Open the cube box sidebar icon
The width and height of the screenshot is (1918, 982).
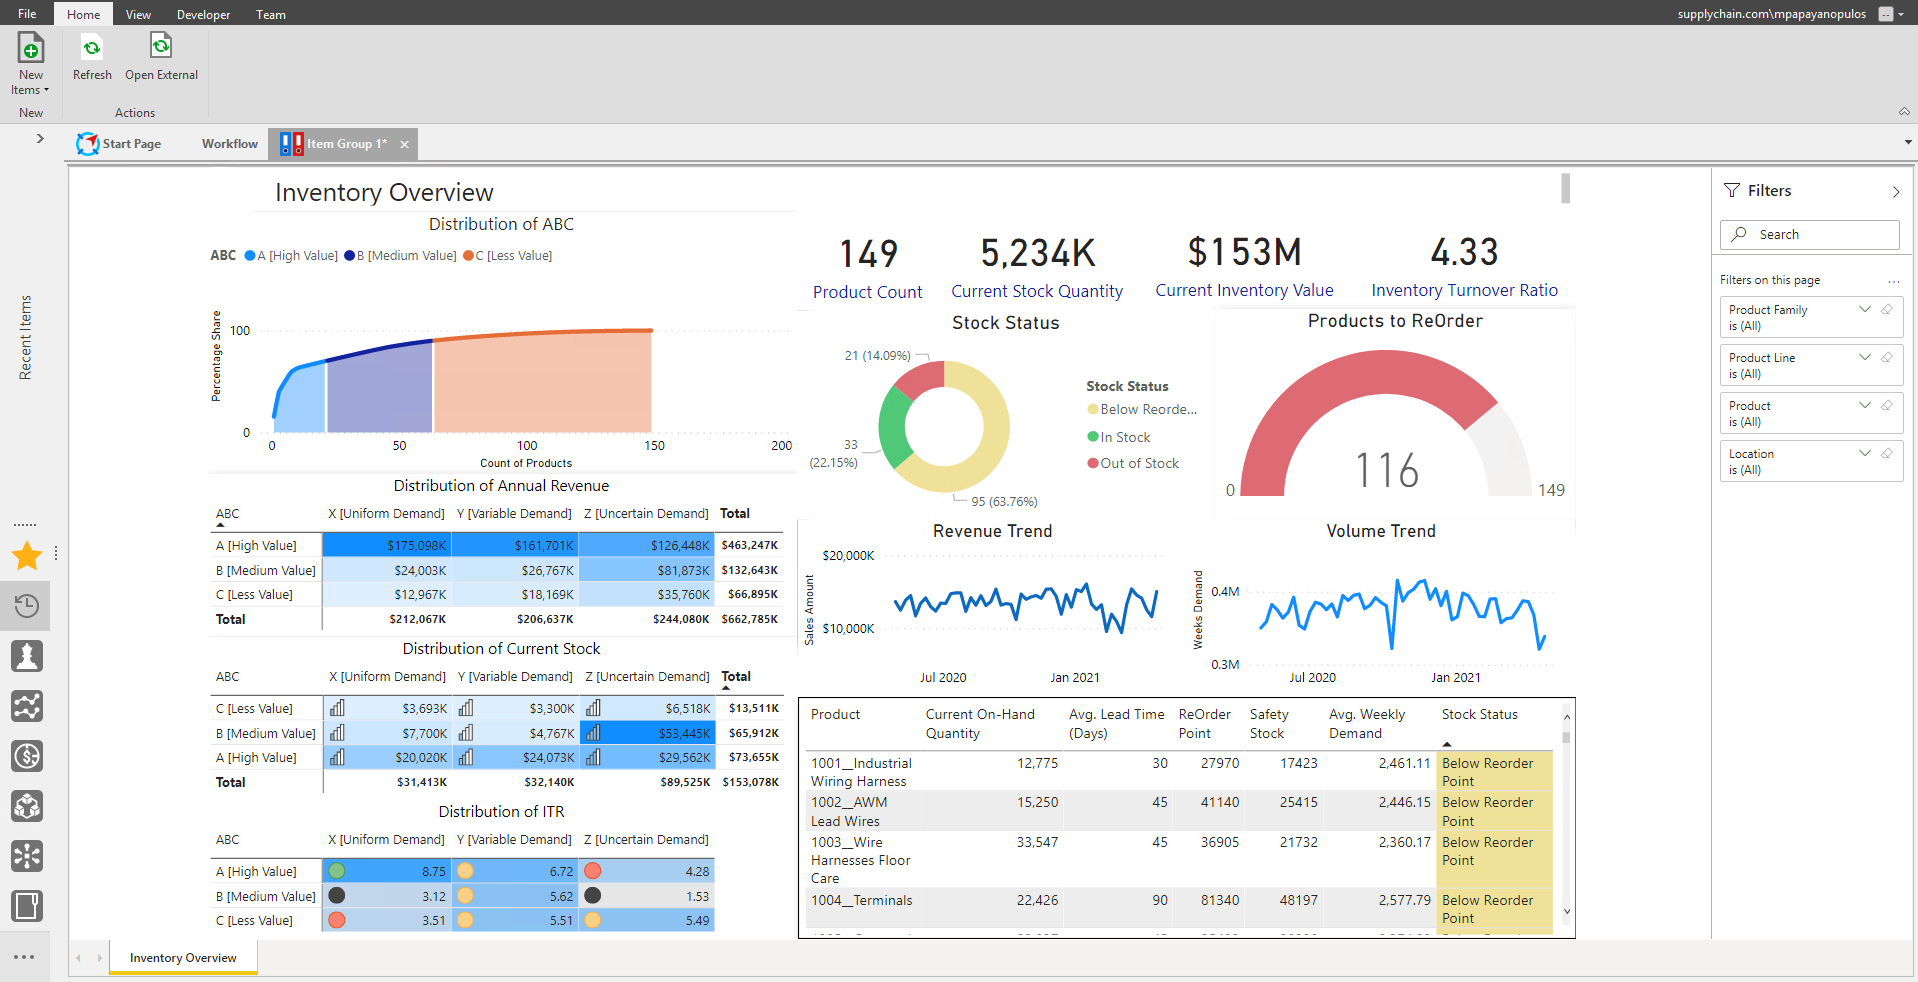27,806
